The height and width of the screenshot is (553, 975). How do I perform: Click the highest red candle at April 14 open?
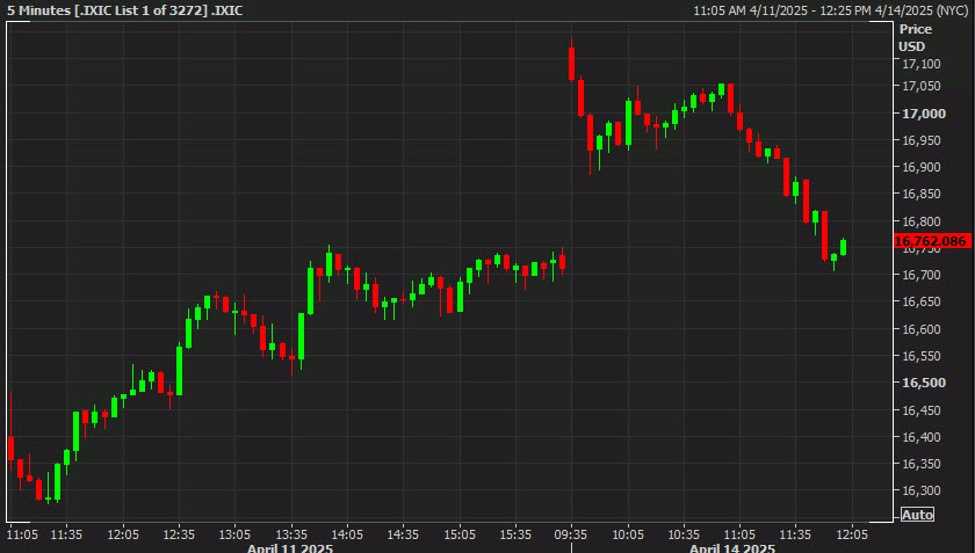(x=571, y=62)
